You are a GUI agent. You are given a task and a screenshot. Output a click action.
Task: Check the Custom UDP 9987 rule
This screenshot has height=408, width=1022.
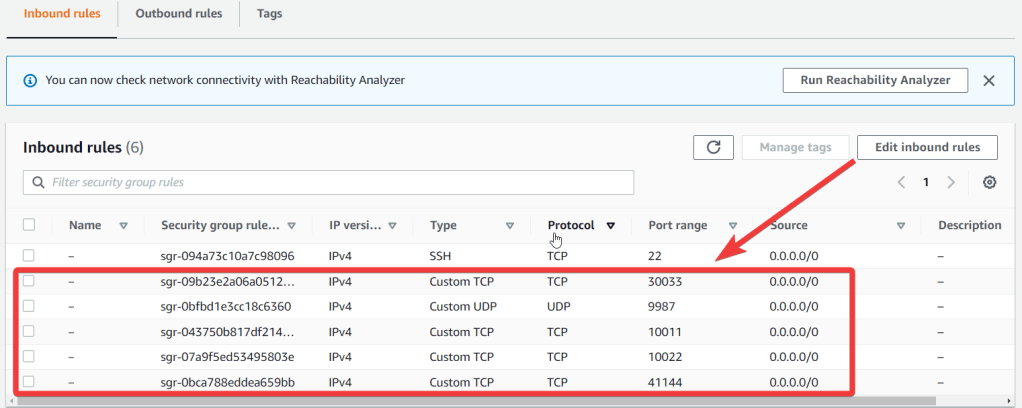point(29,306)
